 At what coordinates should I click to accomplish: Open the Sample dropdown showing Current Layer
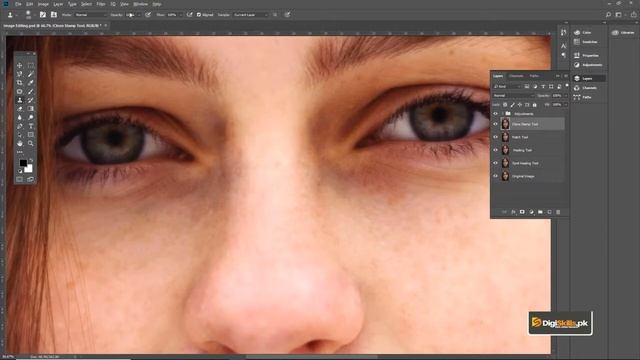pos(251,15)
